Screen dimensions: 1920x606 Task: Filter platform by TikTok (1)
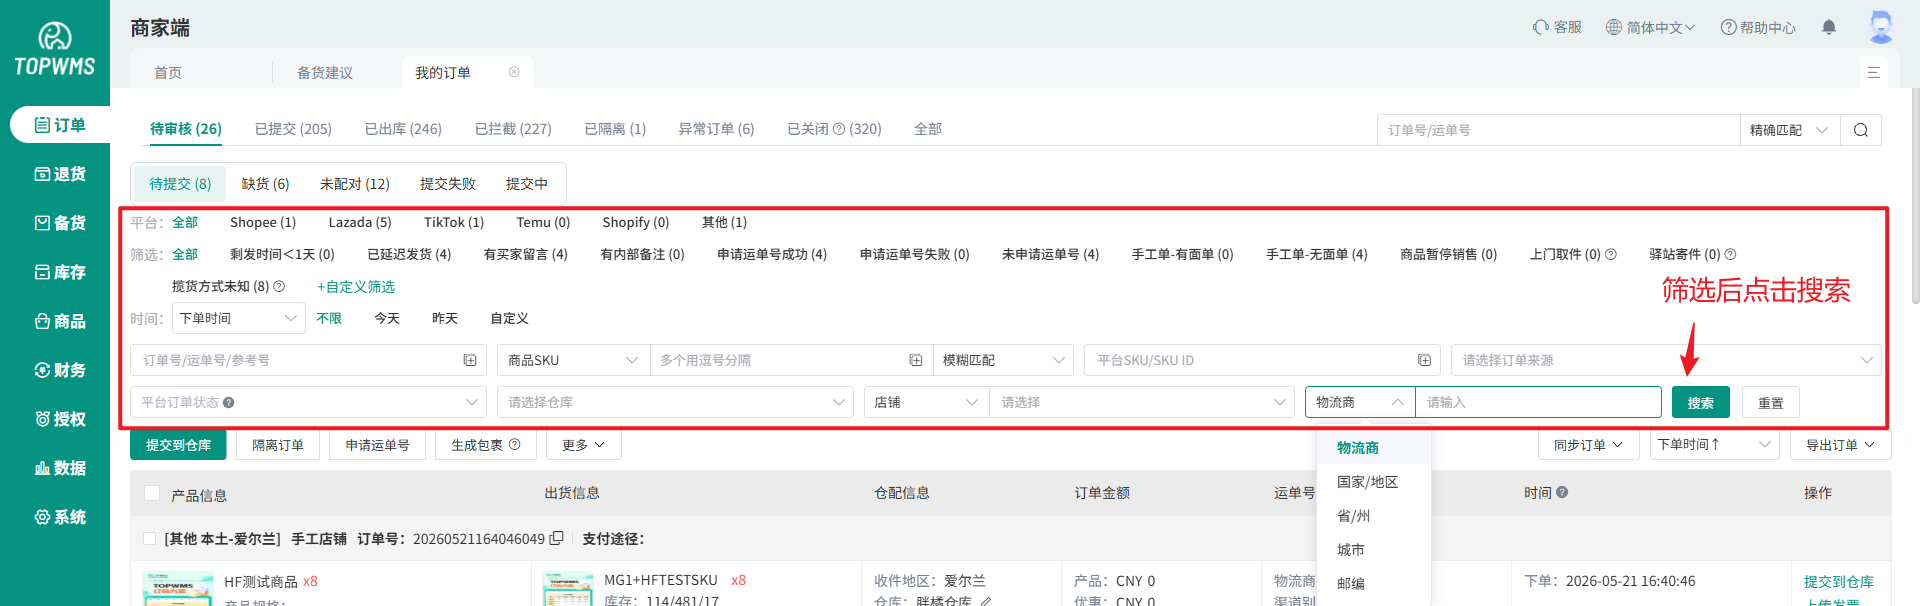click(x=454, y=222)
